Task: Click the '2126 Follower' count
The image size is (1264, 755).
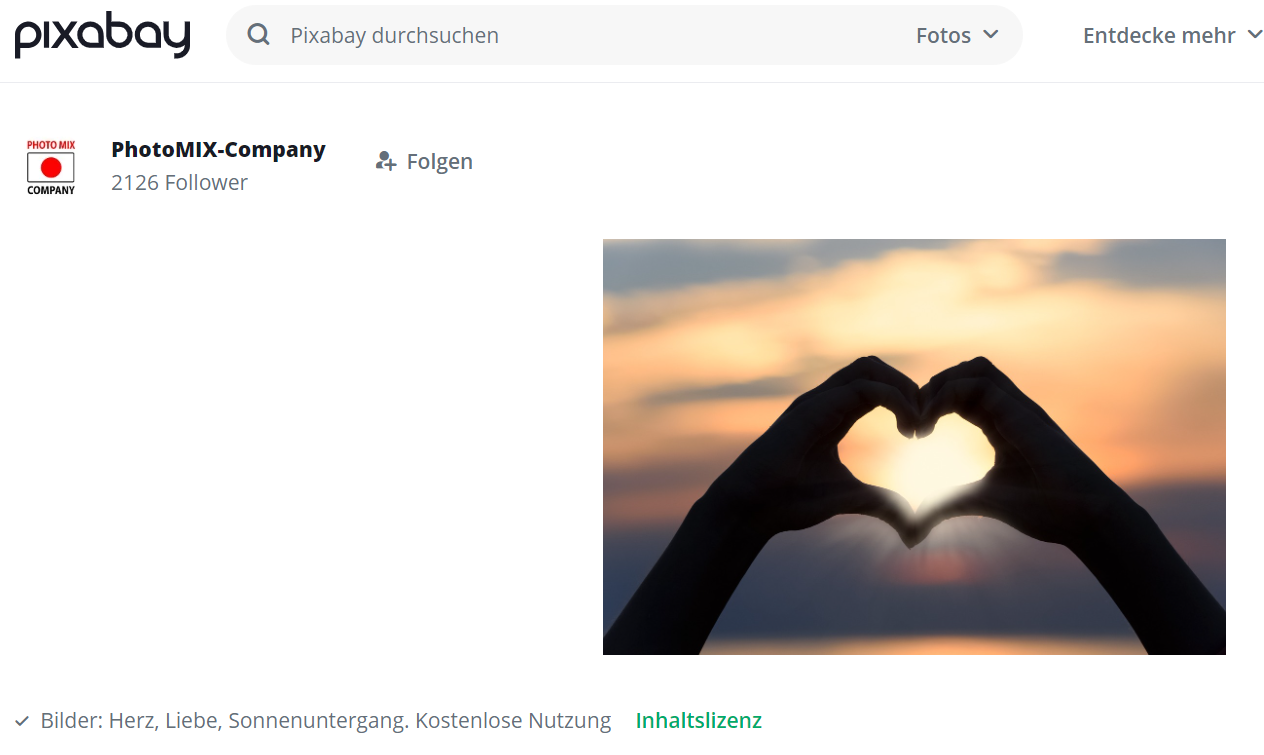Action: 179,182
